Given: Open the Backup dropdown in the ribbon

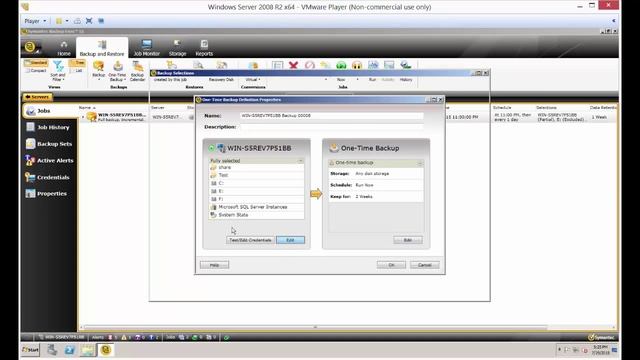Looking at the screenshot, I should (x=98, y=70).
